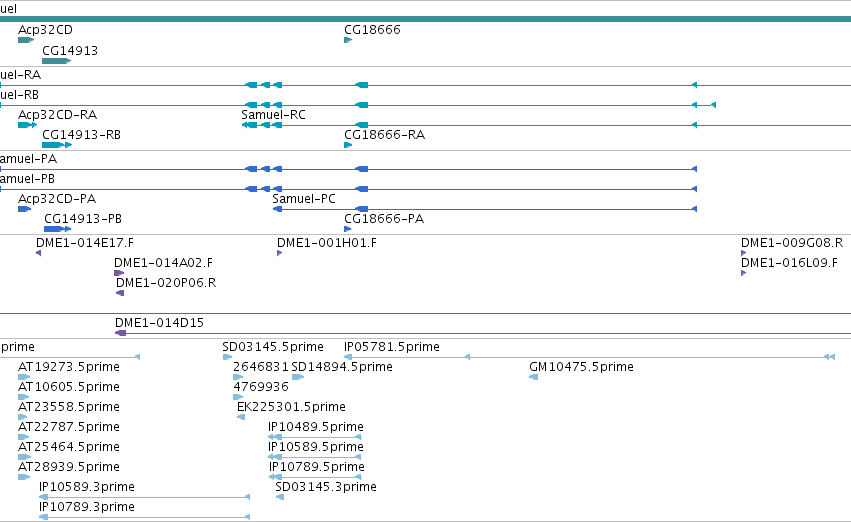Click the IP05781.5prime EST label
The width and height of the screenshot is (851, 522).
tap(392, 347)
